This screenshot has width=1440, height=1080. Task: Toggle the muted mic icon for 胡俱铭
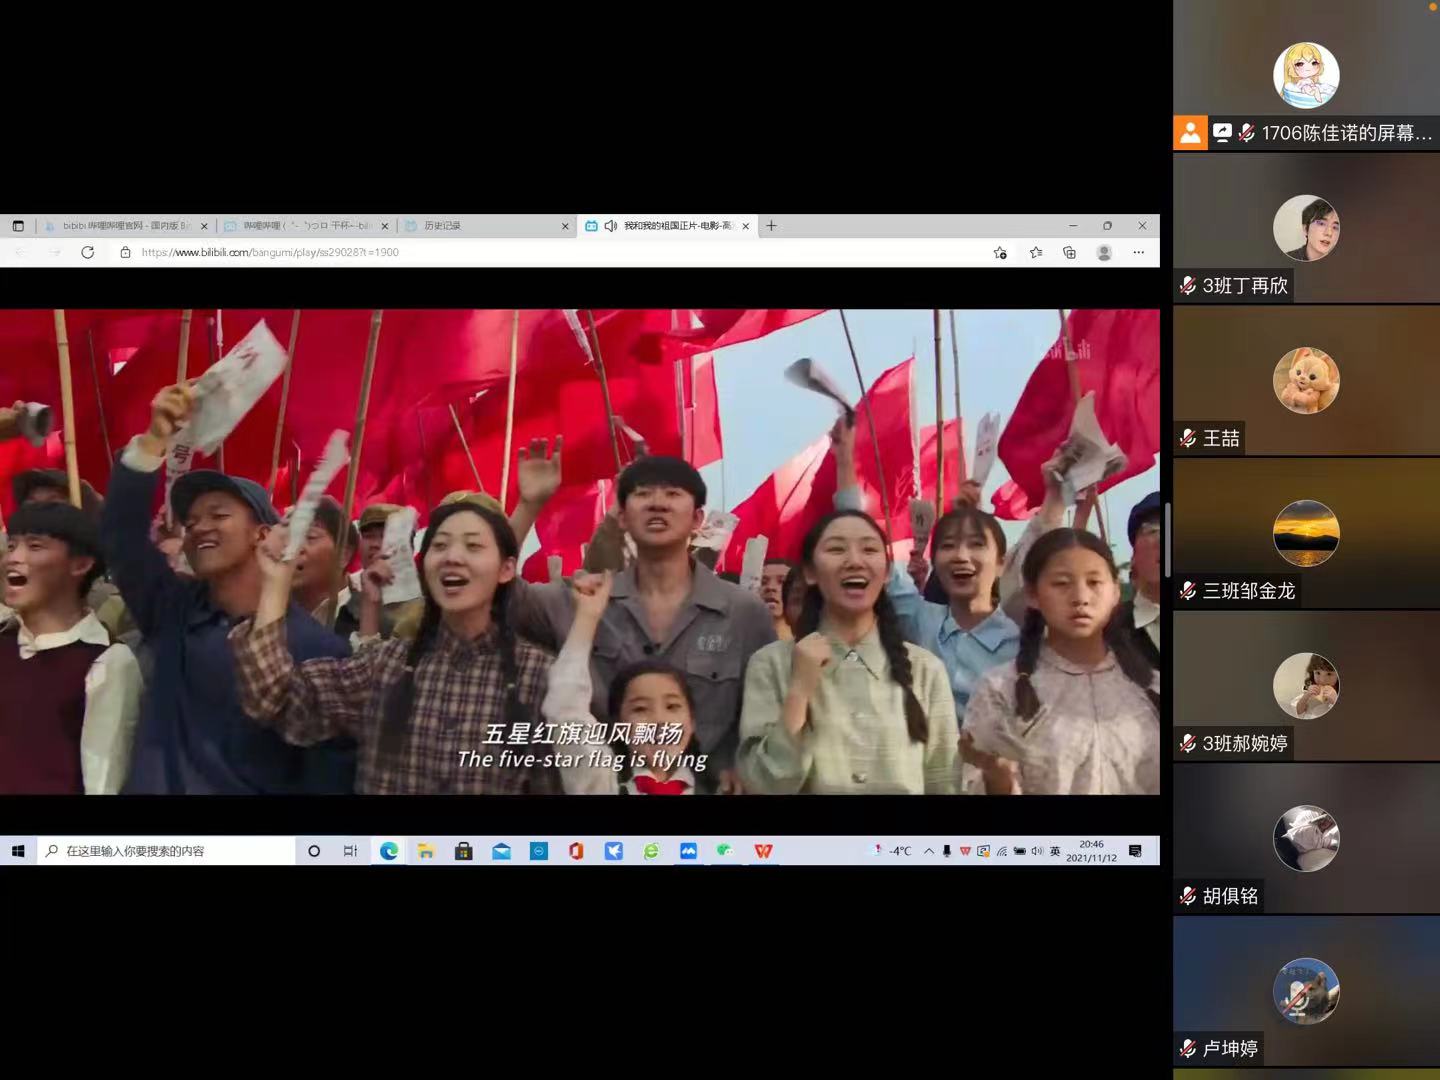[1188, 897]
